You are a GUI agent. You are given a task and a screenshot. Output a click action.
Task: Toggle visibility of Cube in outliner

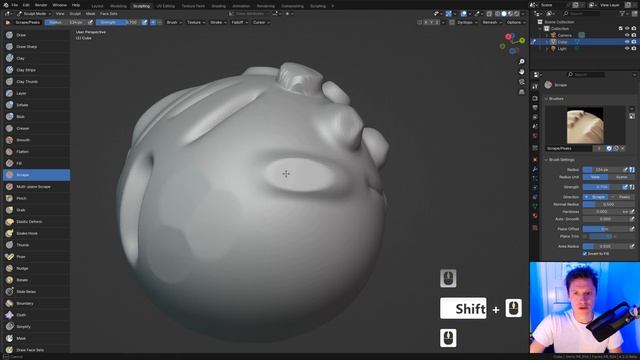tap(627, 42)
